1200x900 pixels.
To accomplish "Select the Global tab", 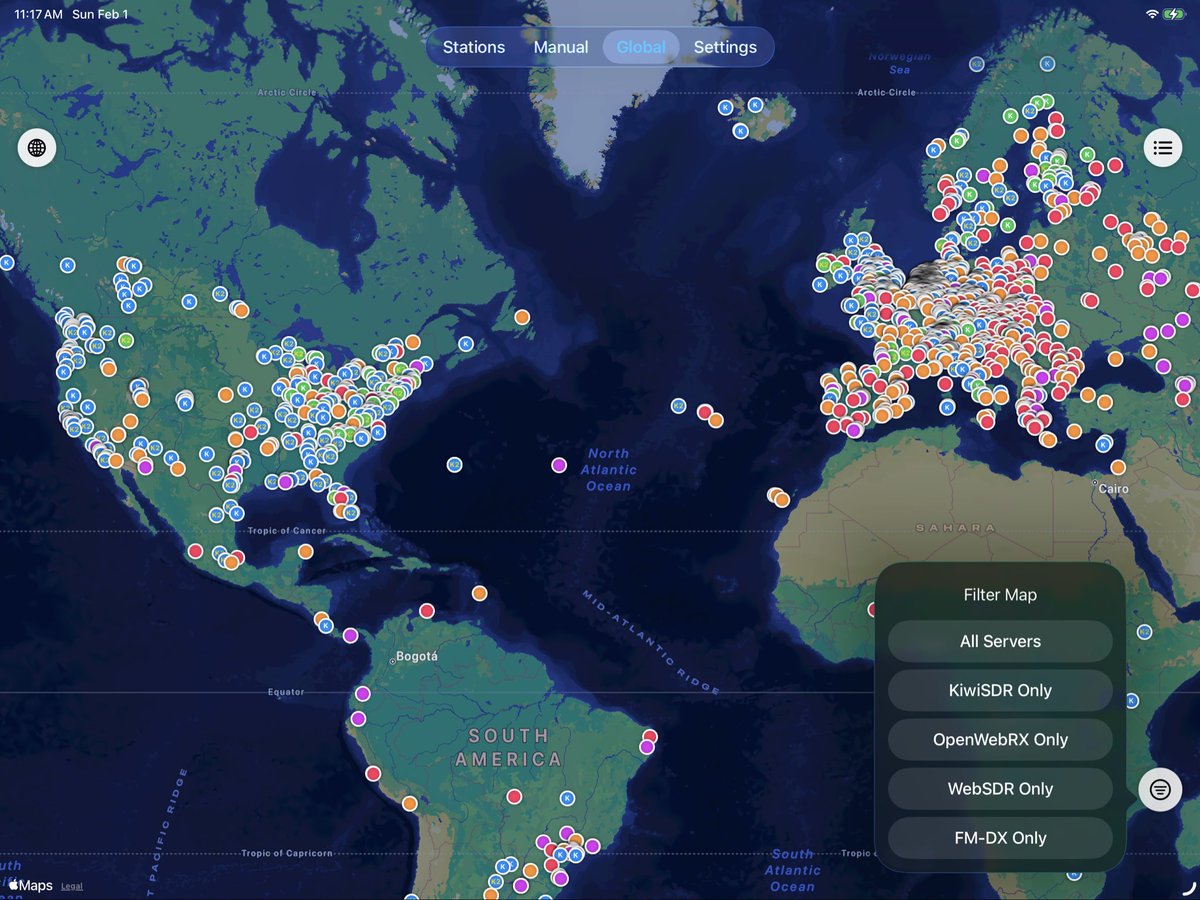I will [x=641, y=47].
